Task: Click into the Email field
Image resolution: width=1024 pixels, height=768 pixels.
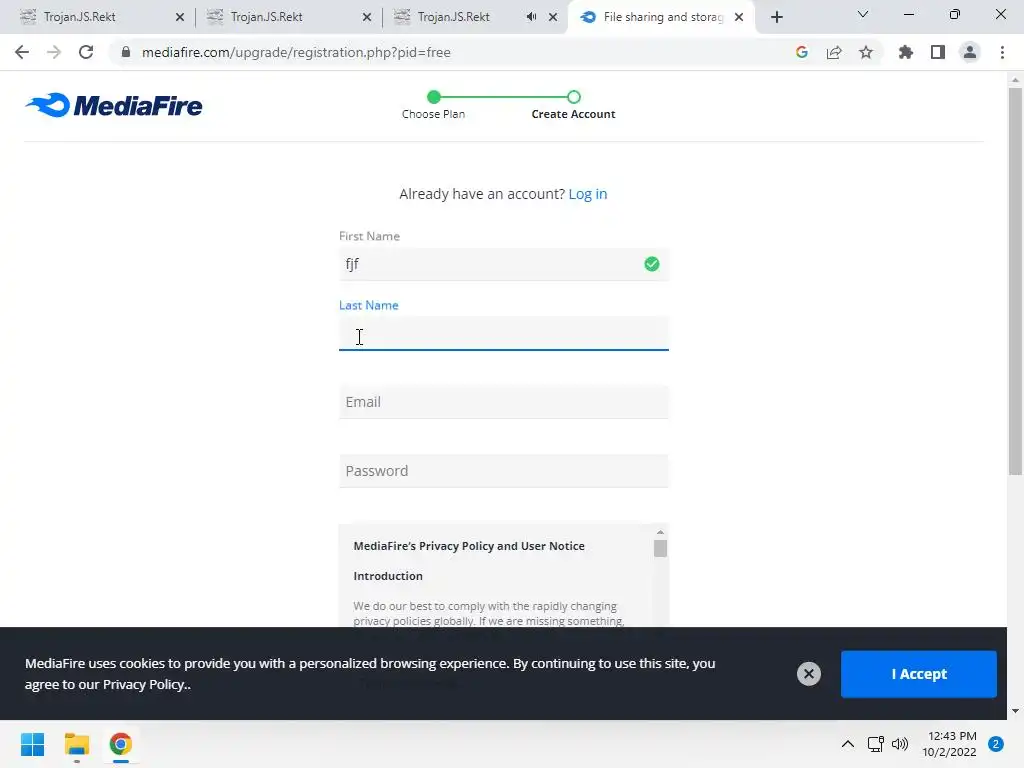Action: pyautogui.click(x=504, y=402)
